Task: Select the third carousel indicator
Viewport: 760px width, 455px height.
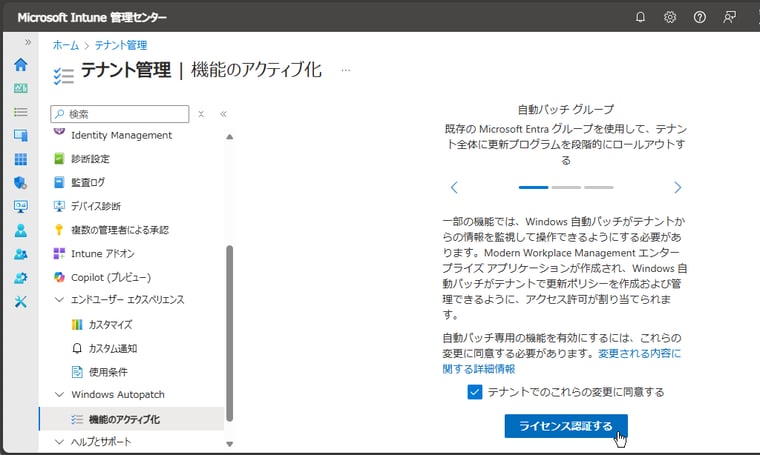Action: 599,187
